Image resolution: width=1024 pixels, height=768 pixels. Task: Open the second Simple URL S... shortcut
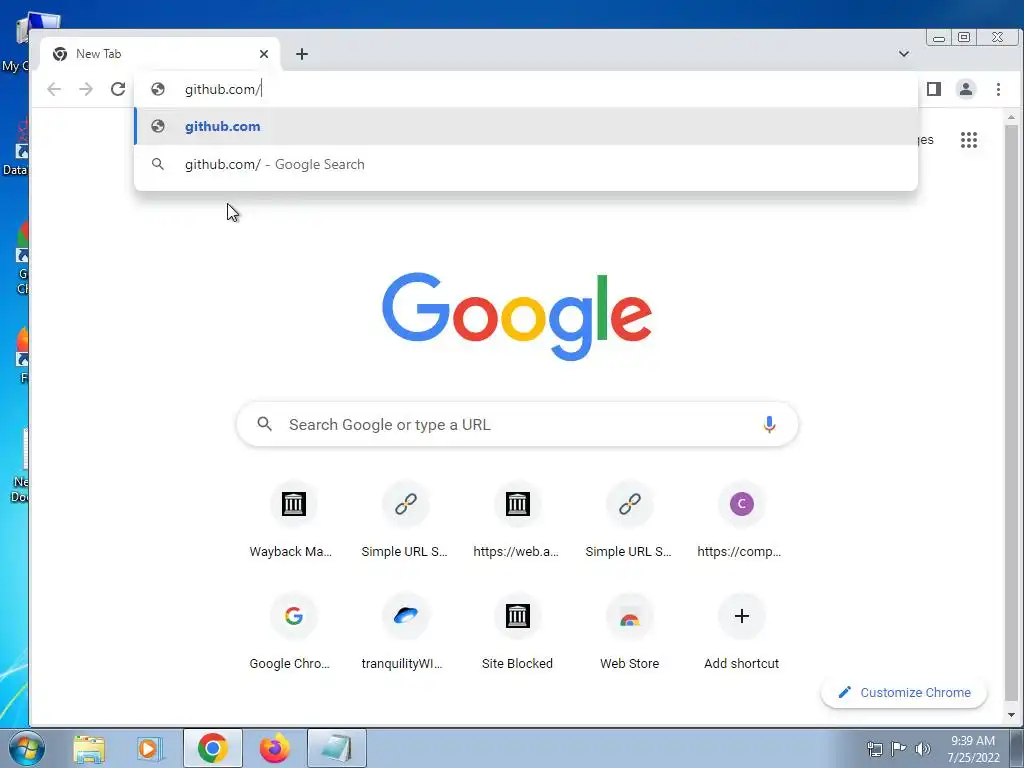(629, 520)
